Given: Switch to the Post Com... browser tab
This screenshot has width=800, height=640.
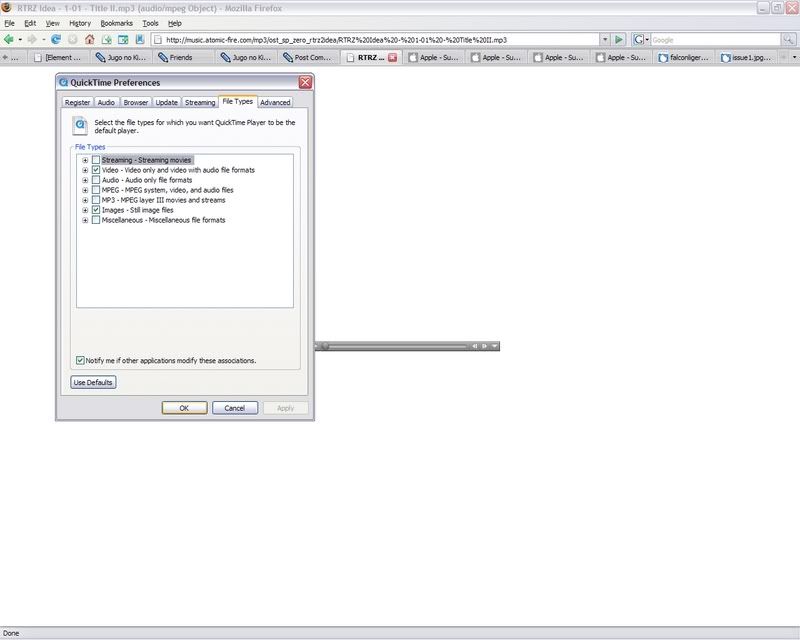Looking at the screenshot, I should [309, 57].
